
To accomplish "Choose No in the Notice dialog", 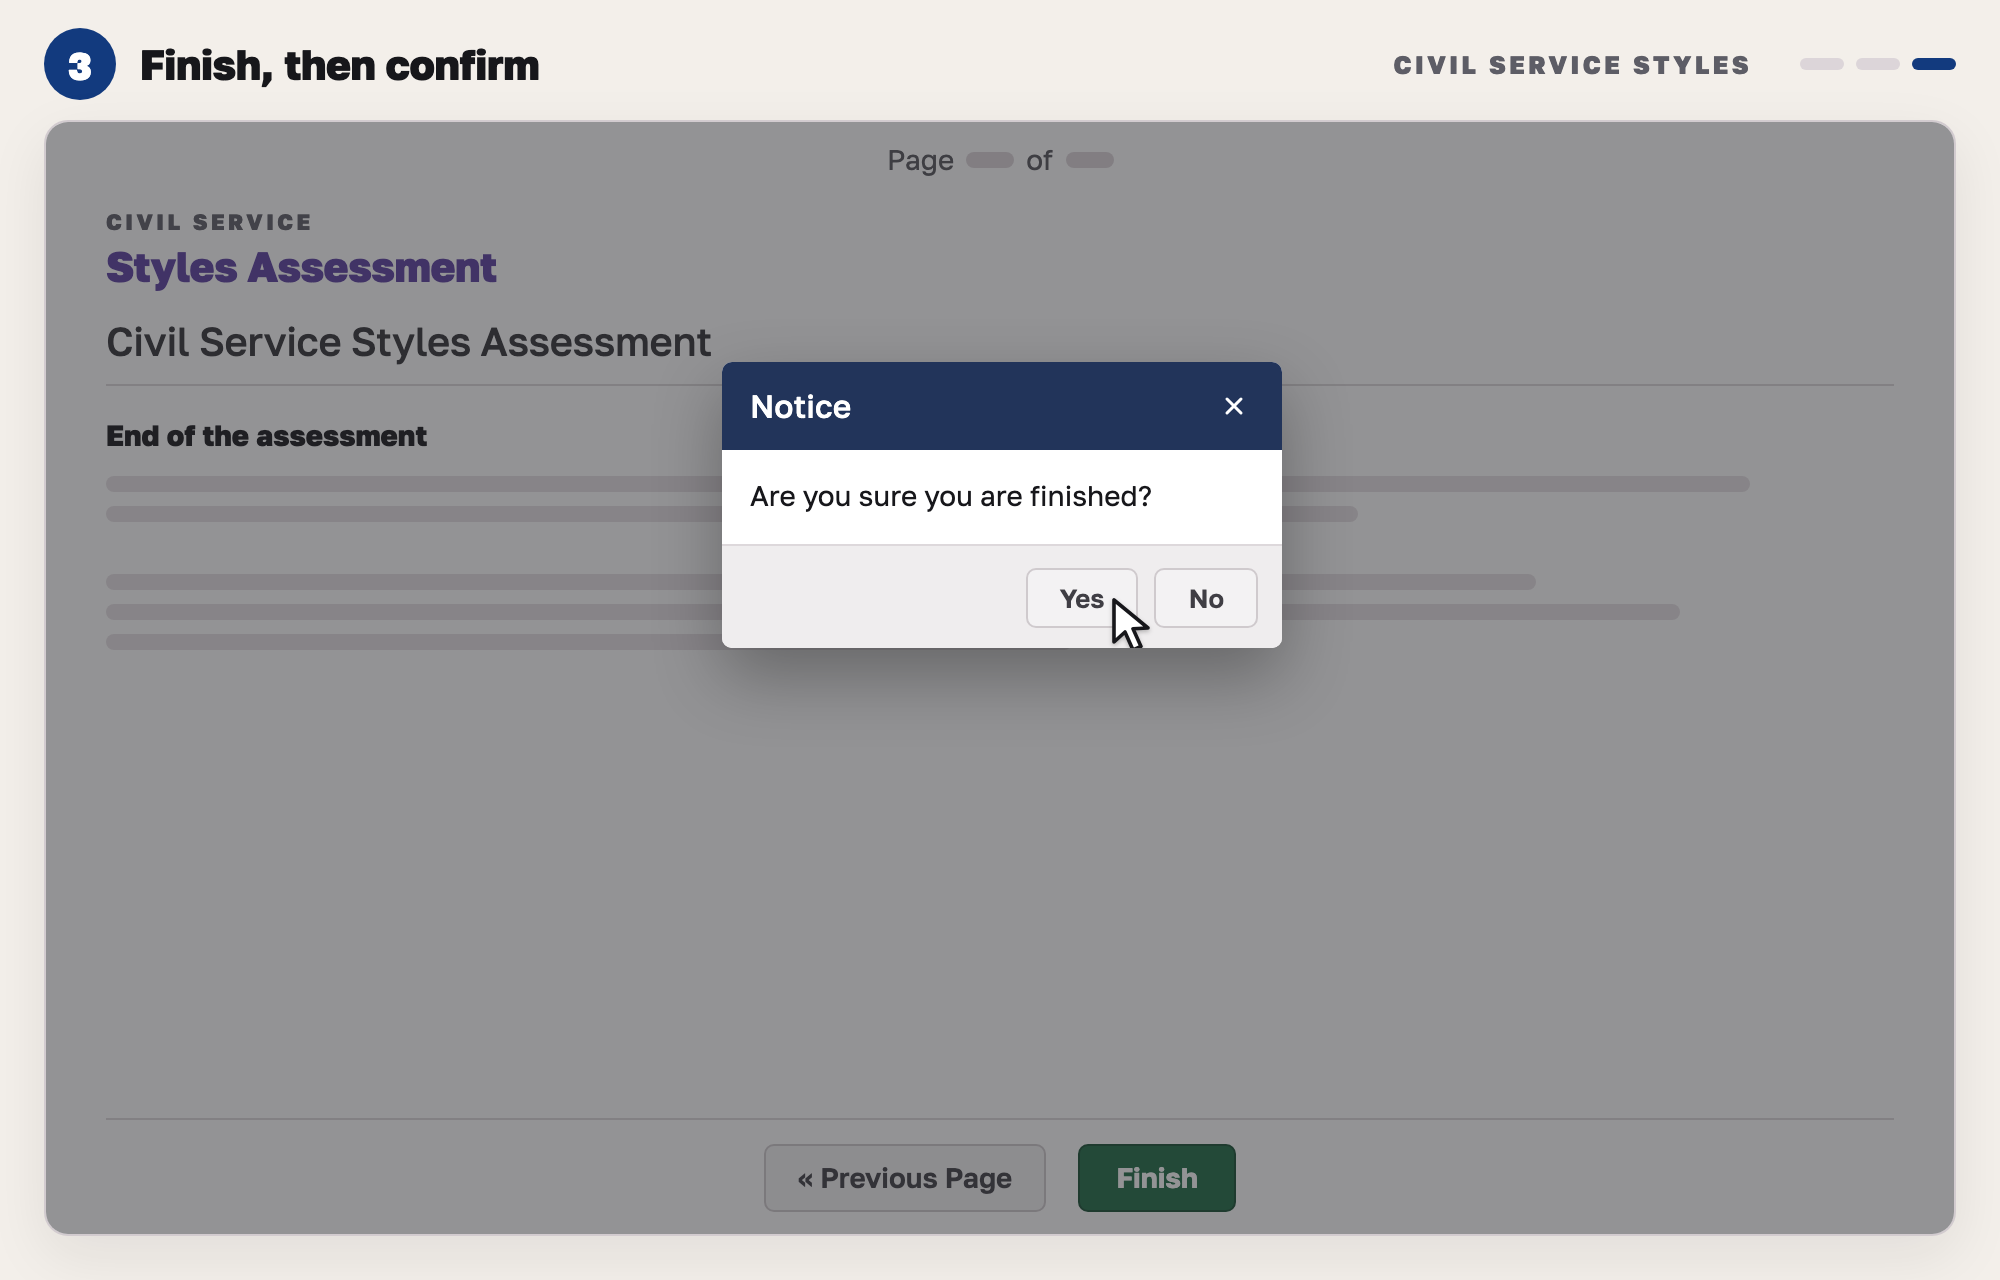I will (1206, 598).
